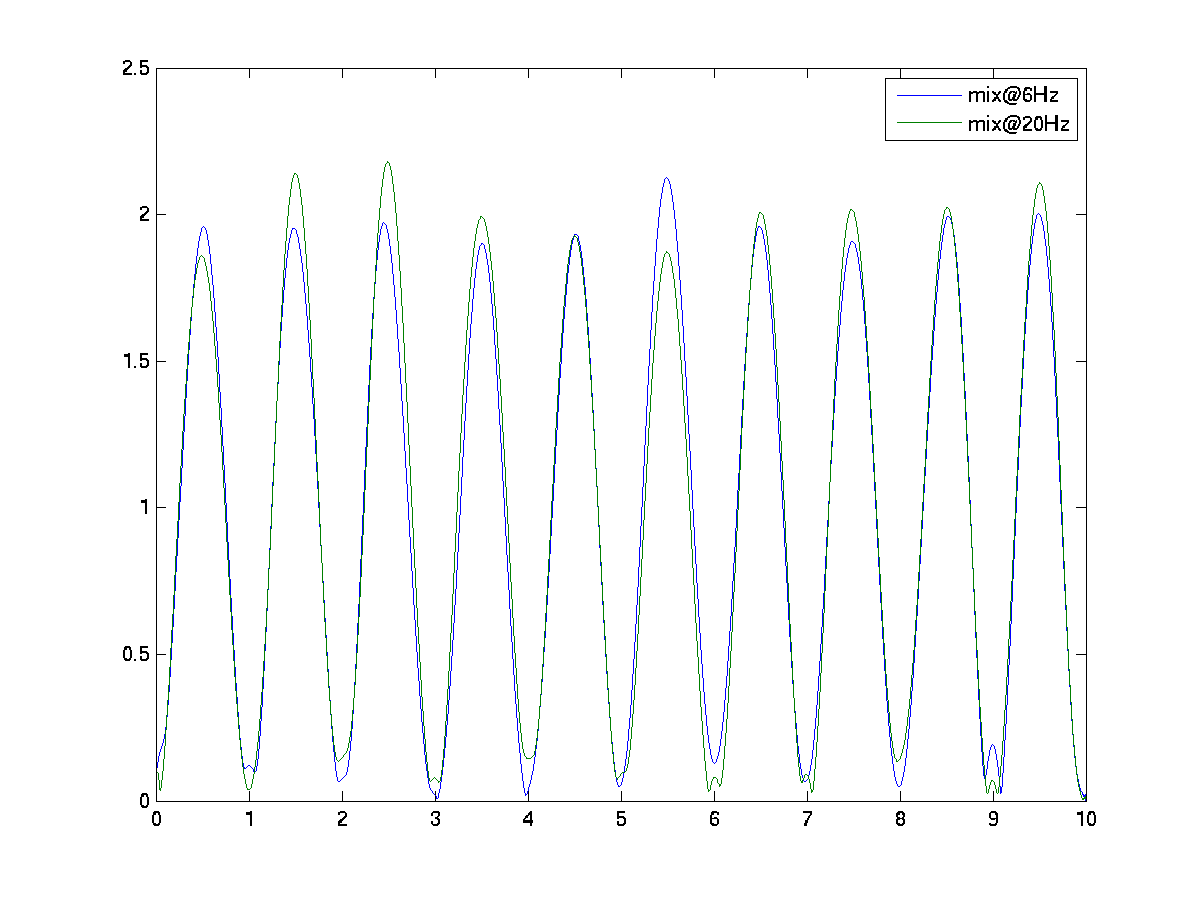
Task: Click x-axis tick label 1
Action: coord(250,819)
